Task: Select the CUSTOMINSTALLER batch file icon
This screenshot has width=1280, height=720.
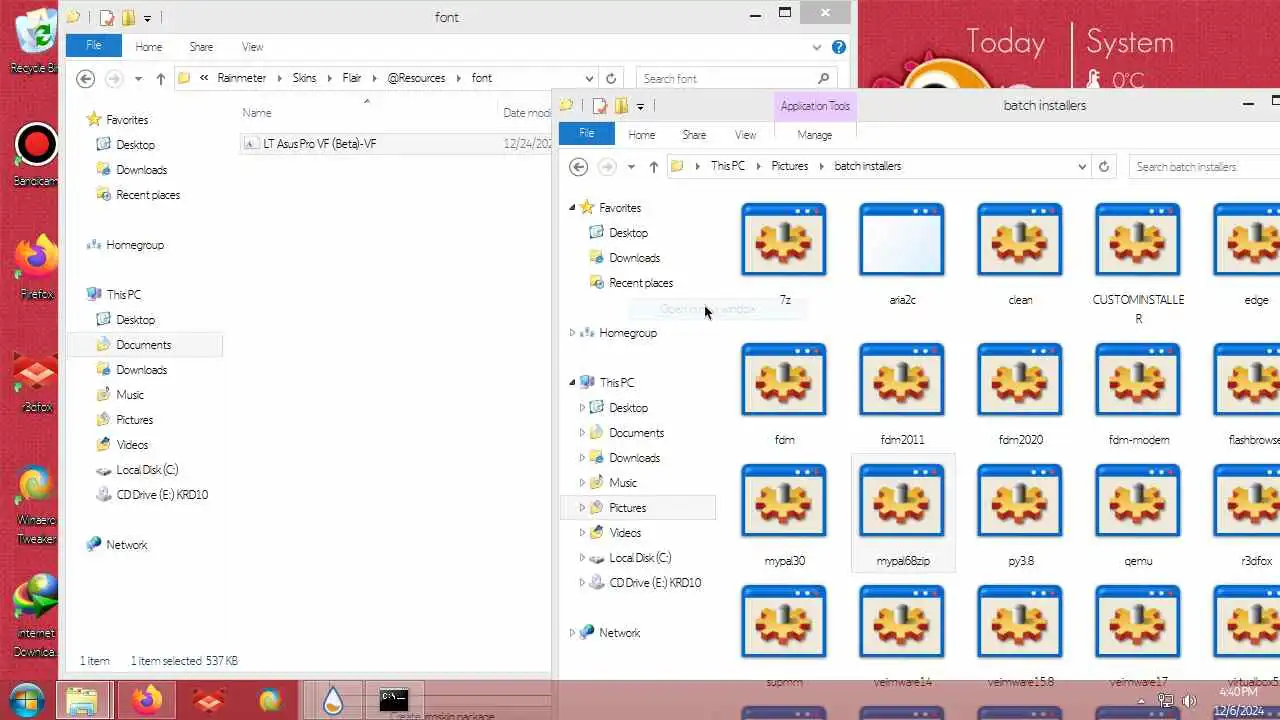Action: (1138, 240)
